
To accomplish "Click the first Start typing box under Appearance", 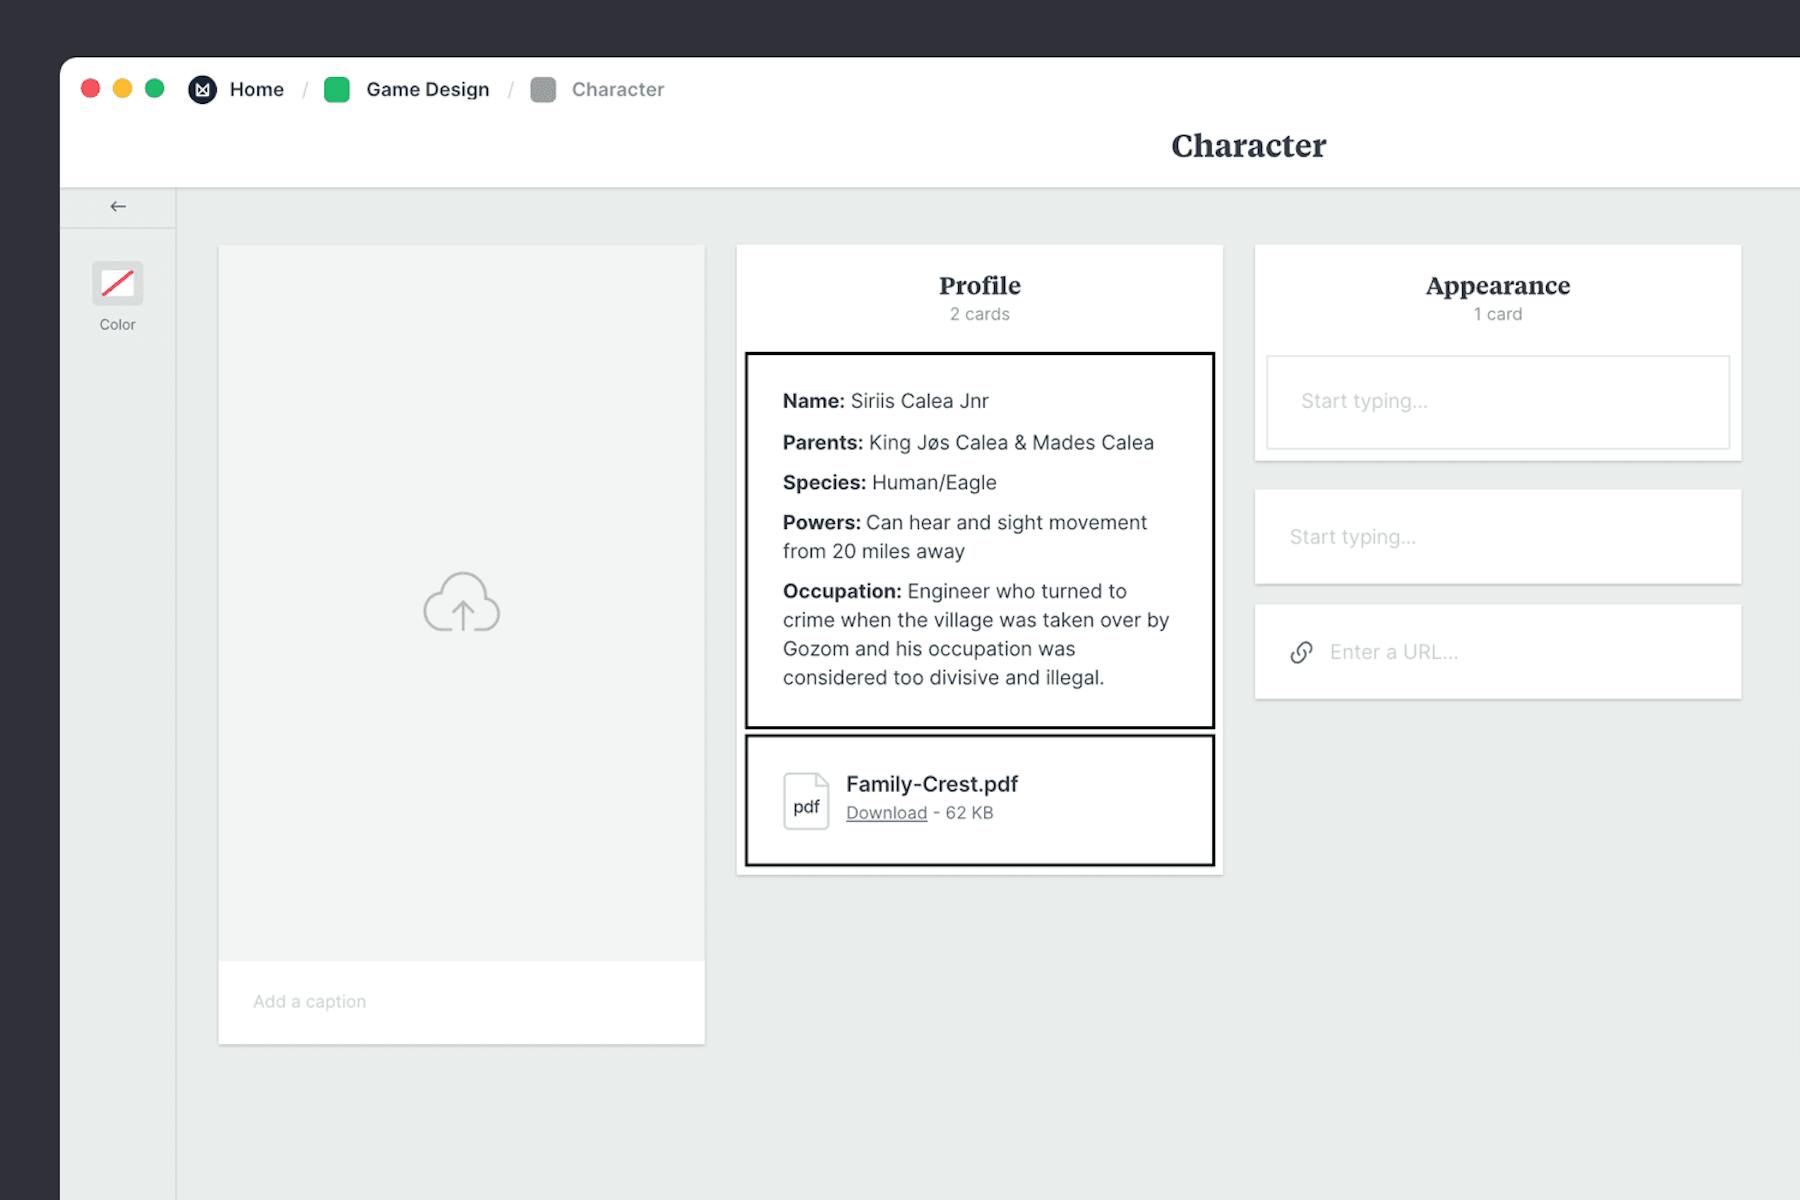I will point(1497,401).
